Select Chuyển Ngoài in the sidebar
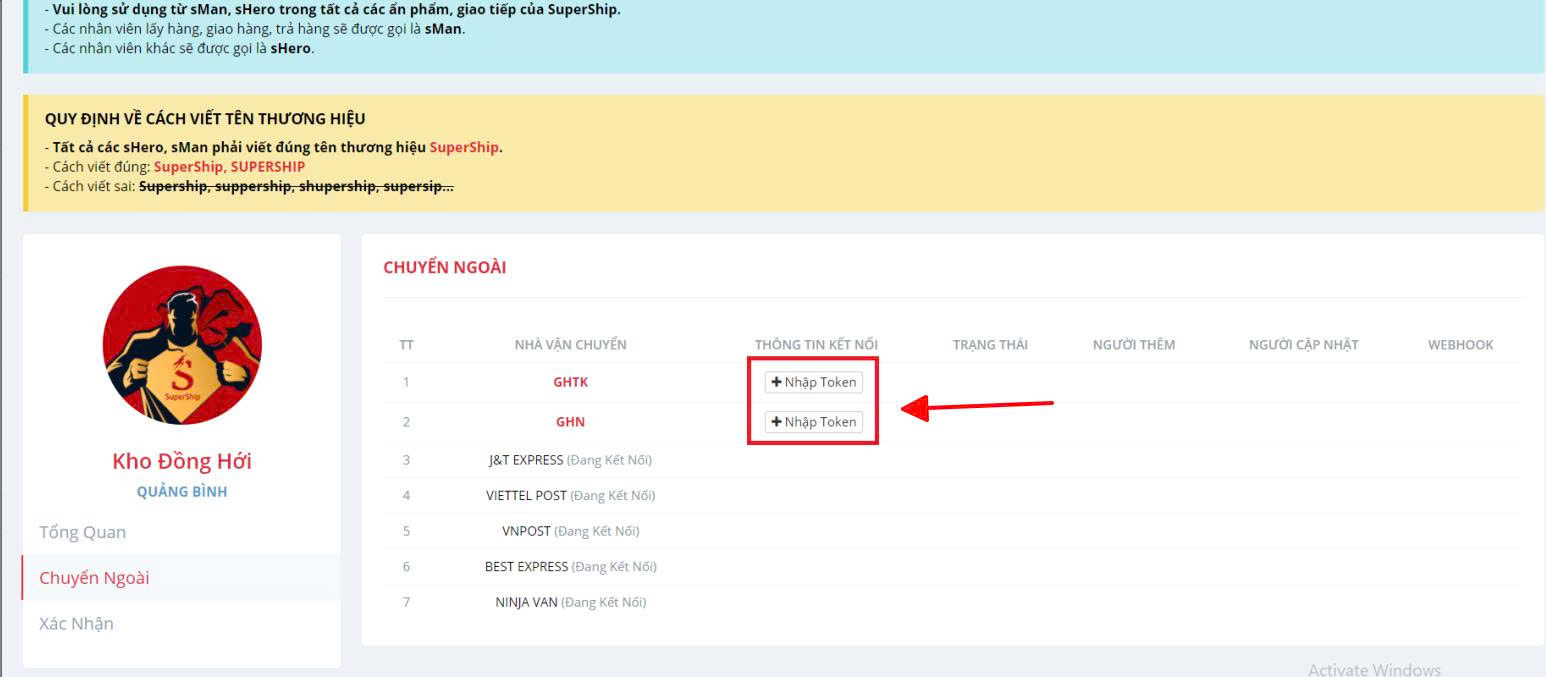 (181, 578)
